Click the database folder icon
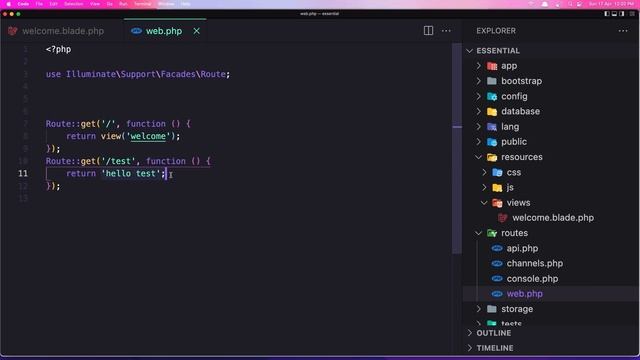Screen dimensions: 640x360 (492, 111)
